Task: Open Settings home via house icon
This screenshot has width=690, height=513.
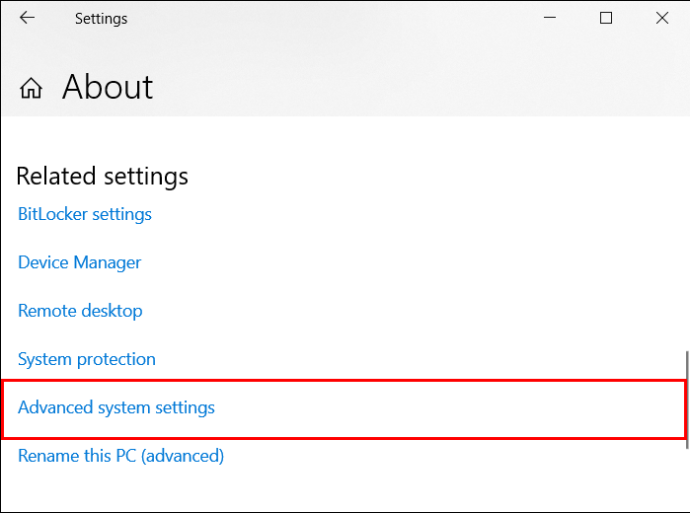Action: tap(31, 88)
